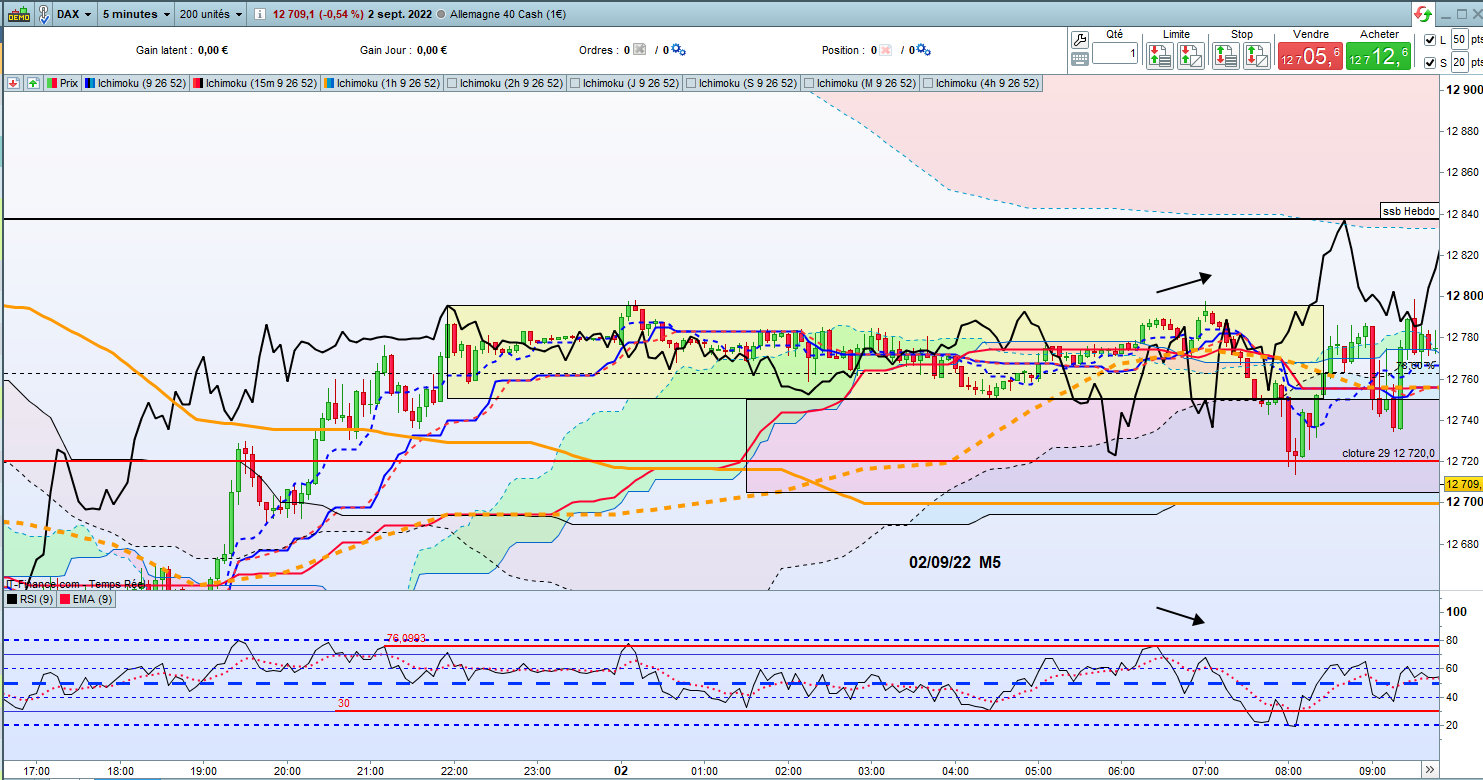This screenshot has height=780, width=1483.
Task: Click the keyboard icon under the wrench
Action: click(1080, 59)
